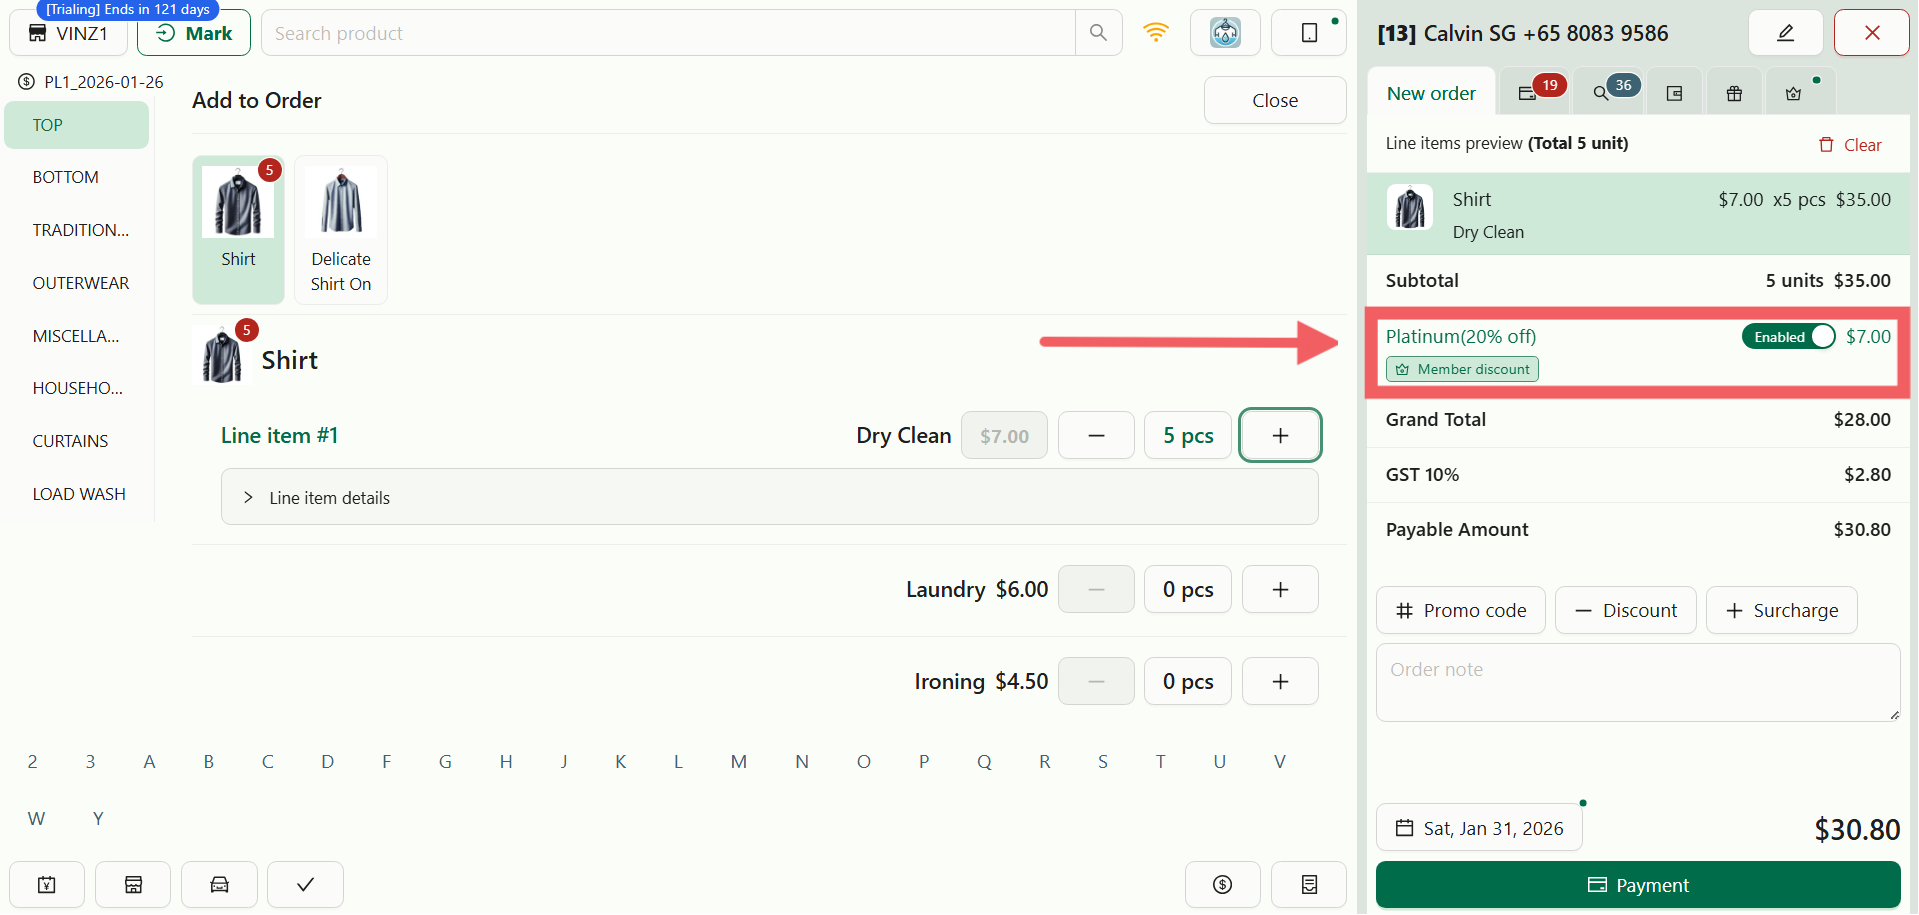Image resolution: width=1919 pixels, height=915 pixels.
Task: Click the tablet device icon button
Action: click(x=1309, y=33)
